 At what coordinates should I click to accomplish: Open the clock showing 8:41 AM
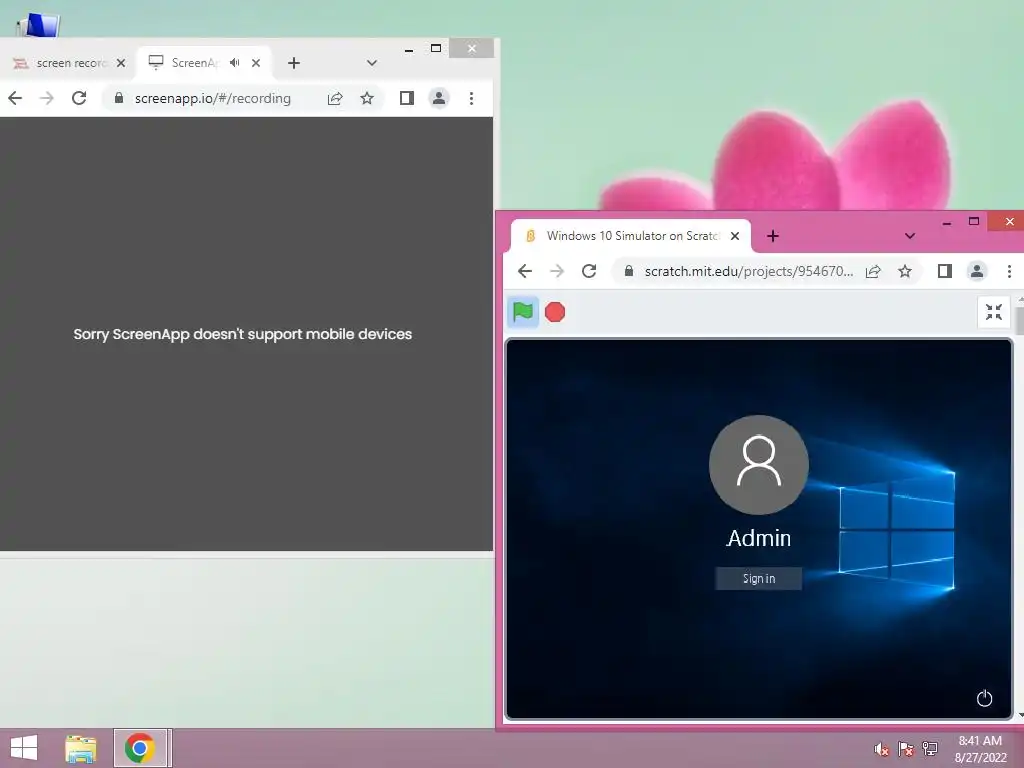(980, 748)
